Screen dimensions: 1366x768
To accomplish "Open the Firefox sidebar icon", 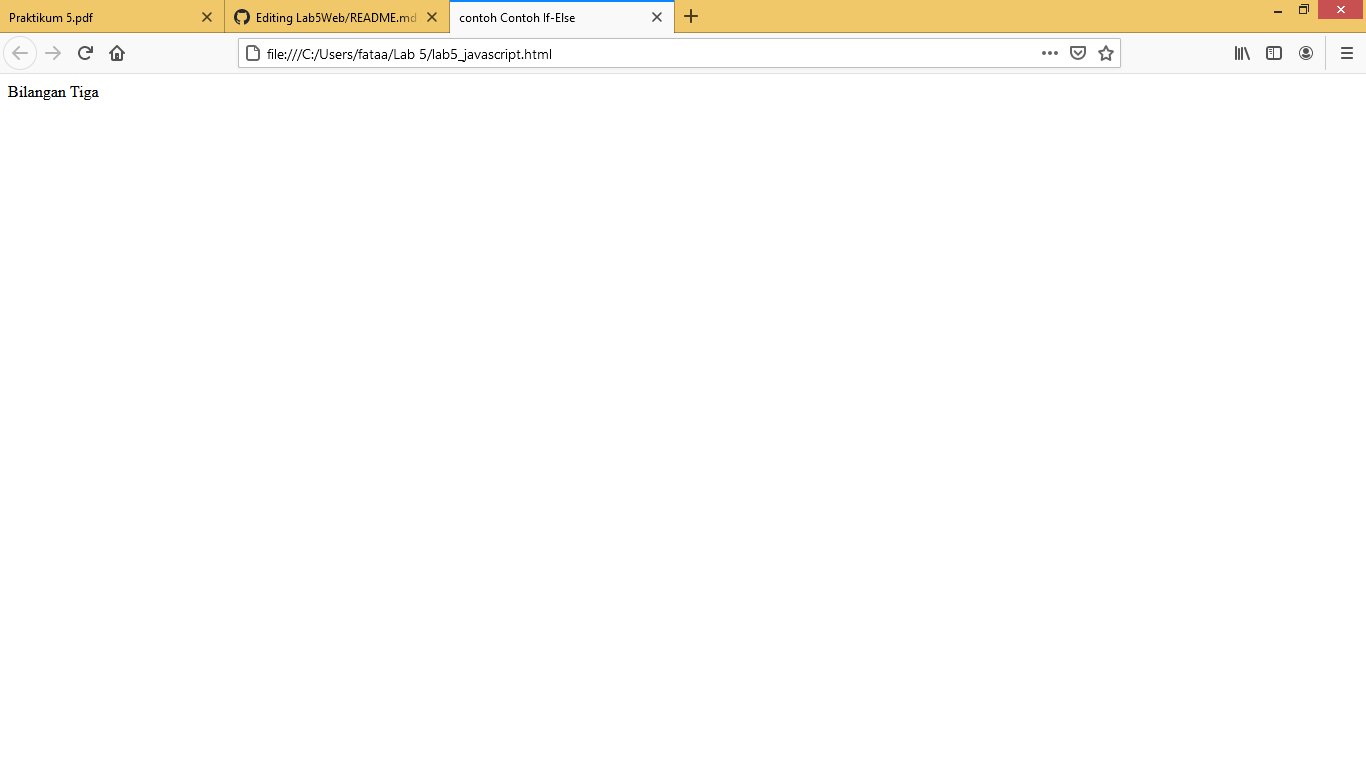I will click(x=1273, y=53).
